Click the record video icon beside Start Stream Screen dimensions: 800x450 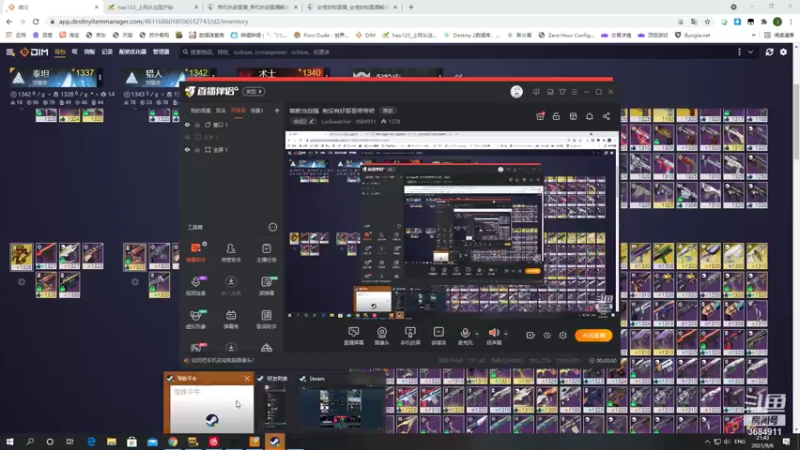pyautogui.click(x=530, y=335)
